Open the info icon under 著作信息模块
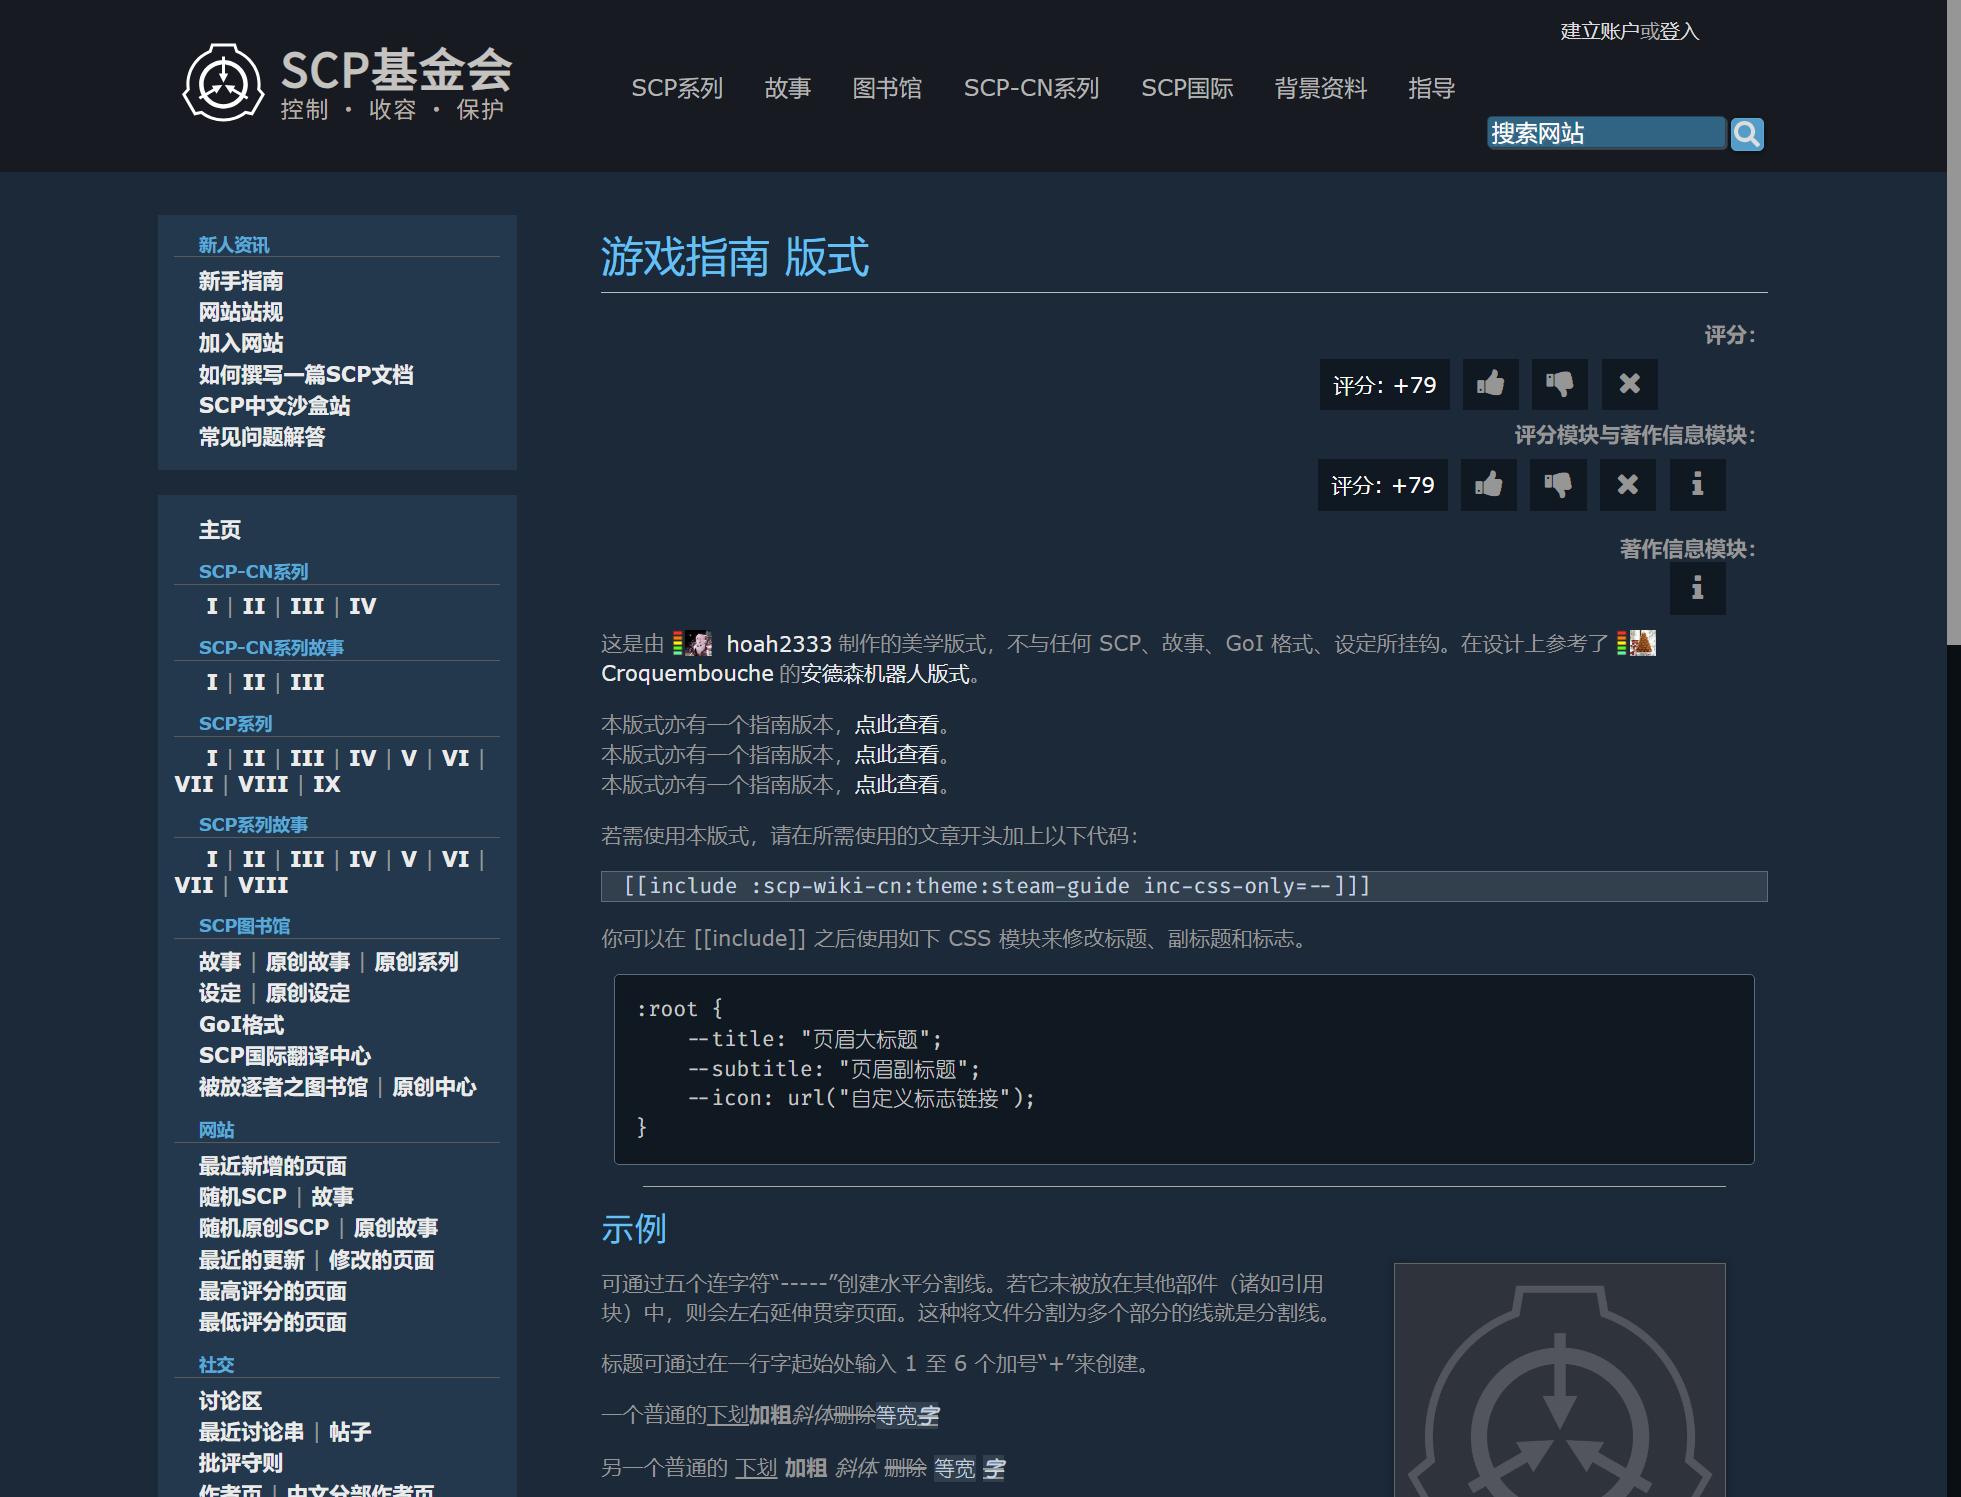The width and height of the screenshot is (1961, 1497). 1697,589
